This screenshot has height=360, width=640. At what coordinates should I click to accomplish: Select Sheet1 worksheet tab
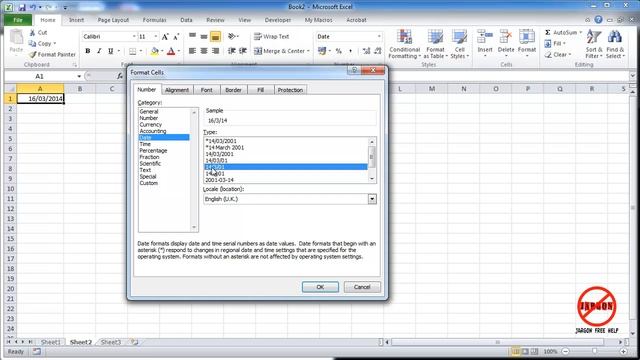[x=51, y=342]
